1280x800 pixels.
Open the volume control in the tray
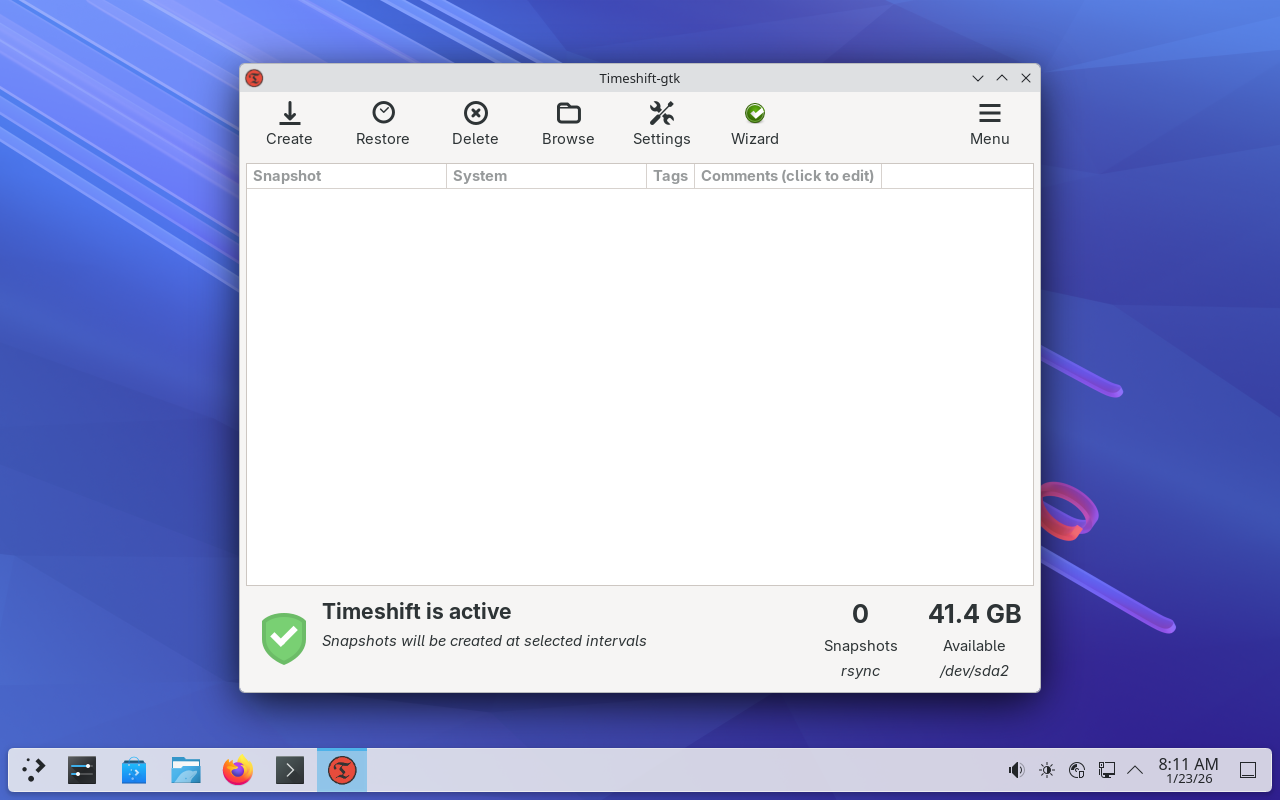pos(1016,770)
